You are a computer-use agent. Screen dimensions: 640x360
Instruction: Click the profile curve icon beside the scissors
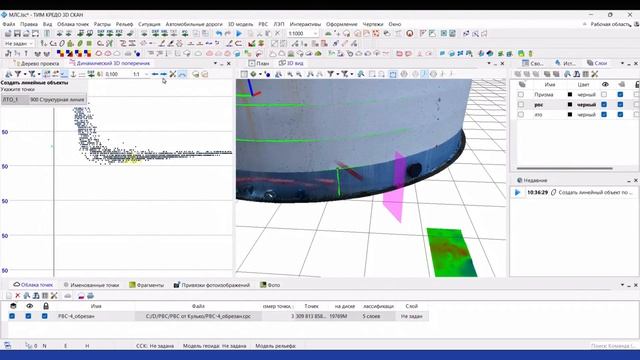pos(182,74)
